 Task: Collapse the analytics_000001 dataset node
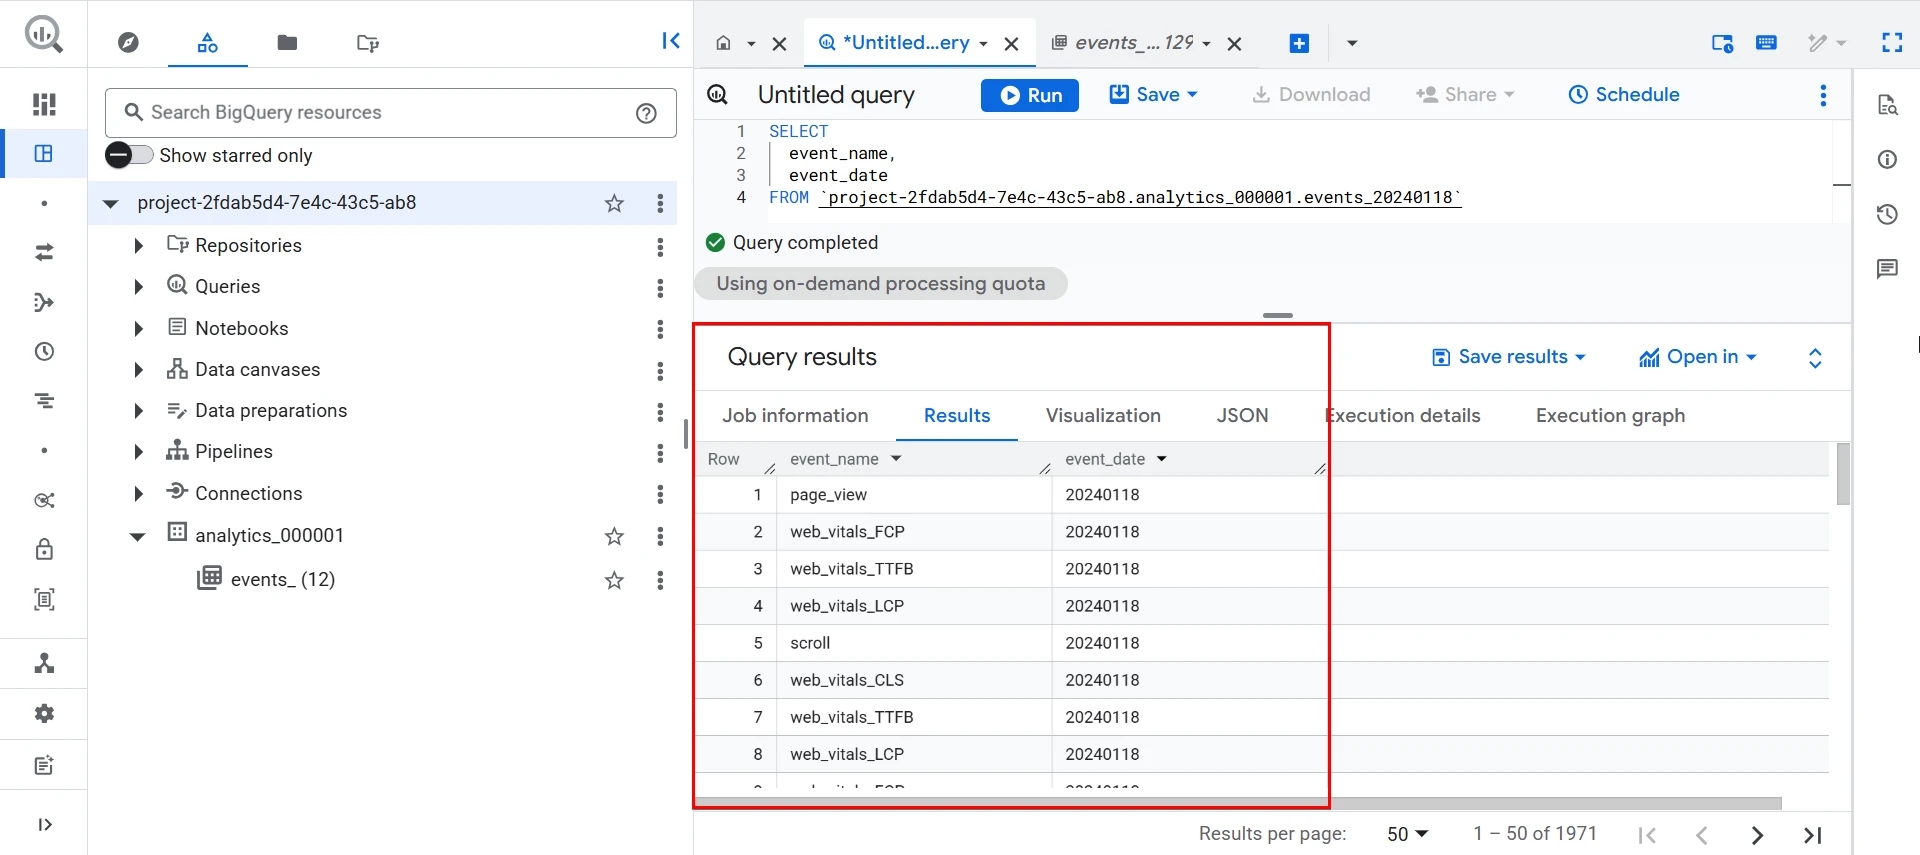click(x=138, y=536)
